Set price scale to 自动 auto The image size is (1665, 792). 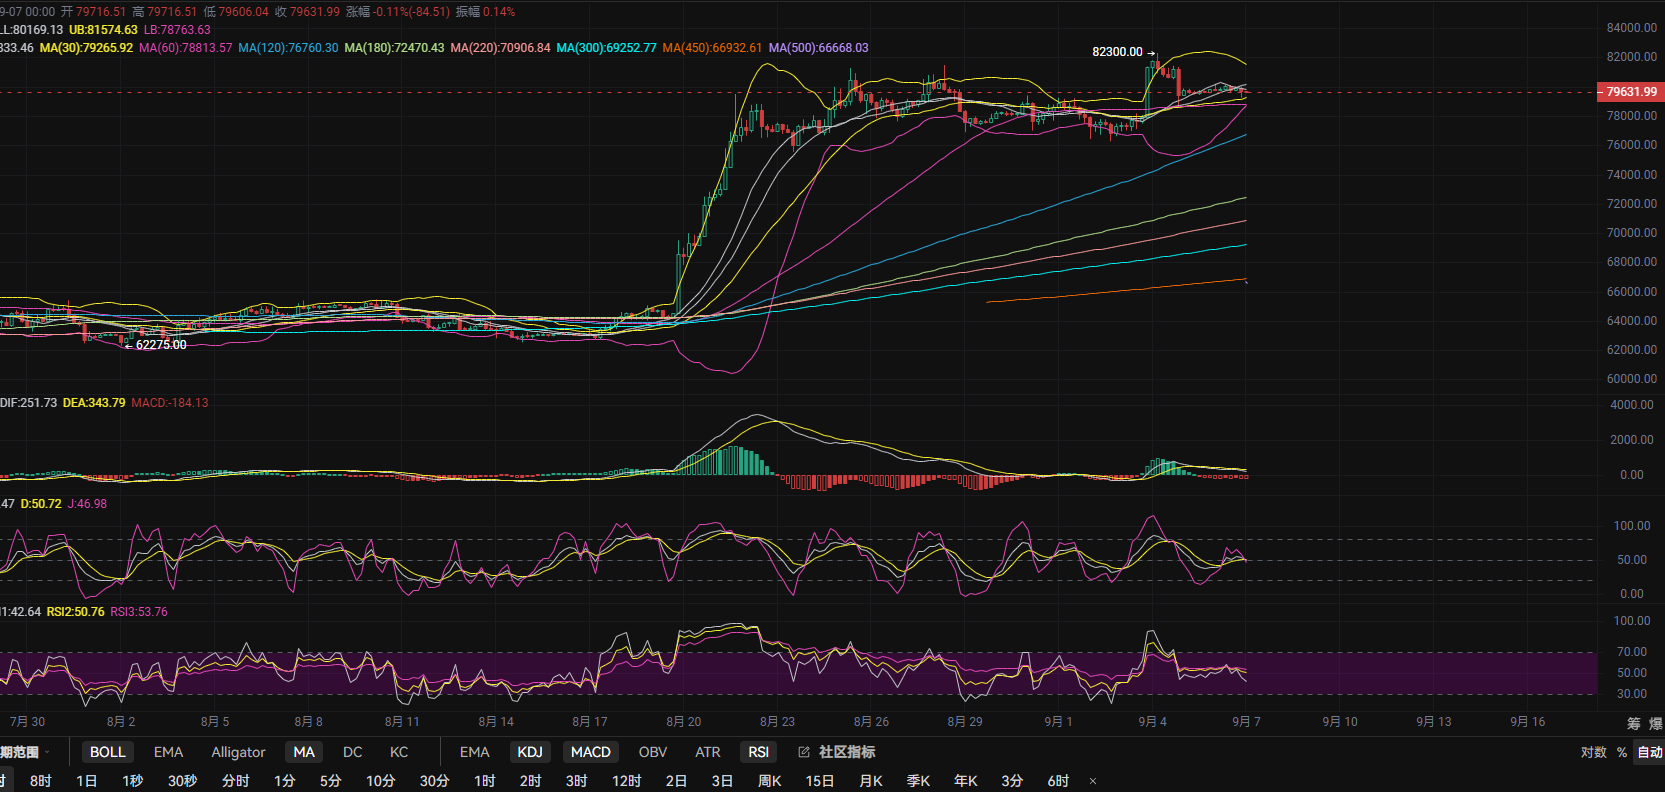click(1650, 752)
